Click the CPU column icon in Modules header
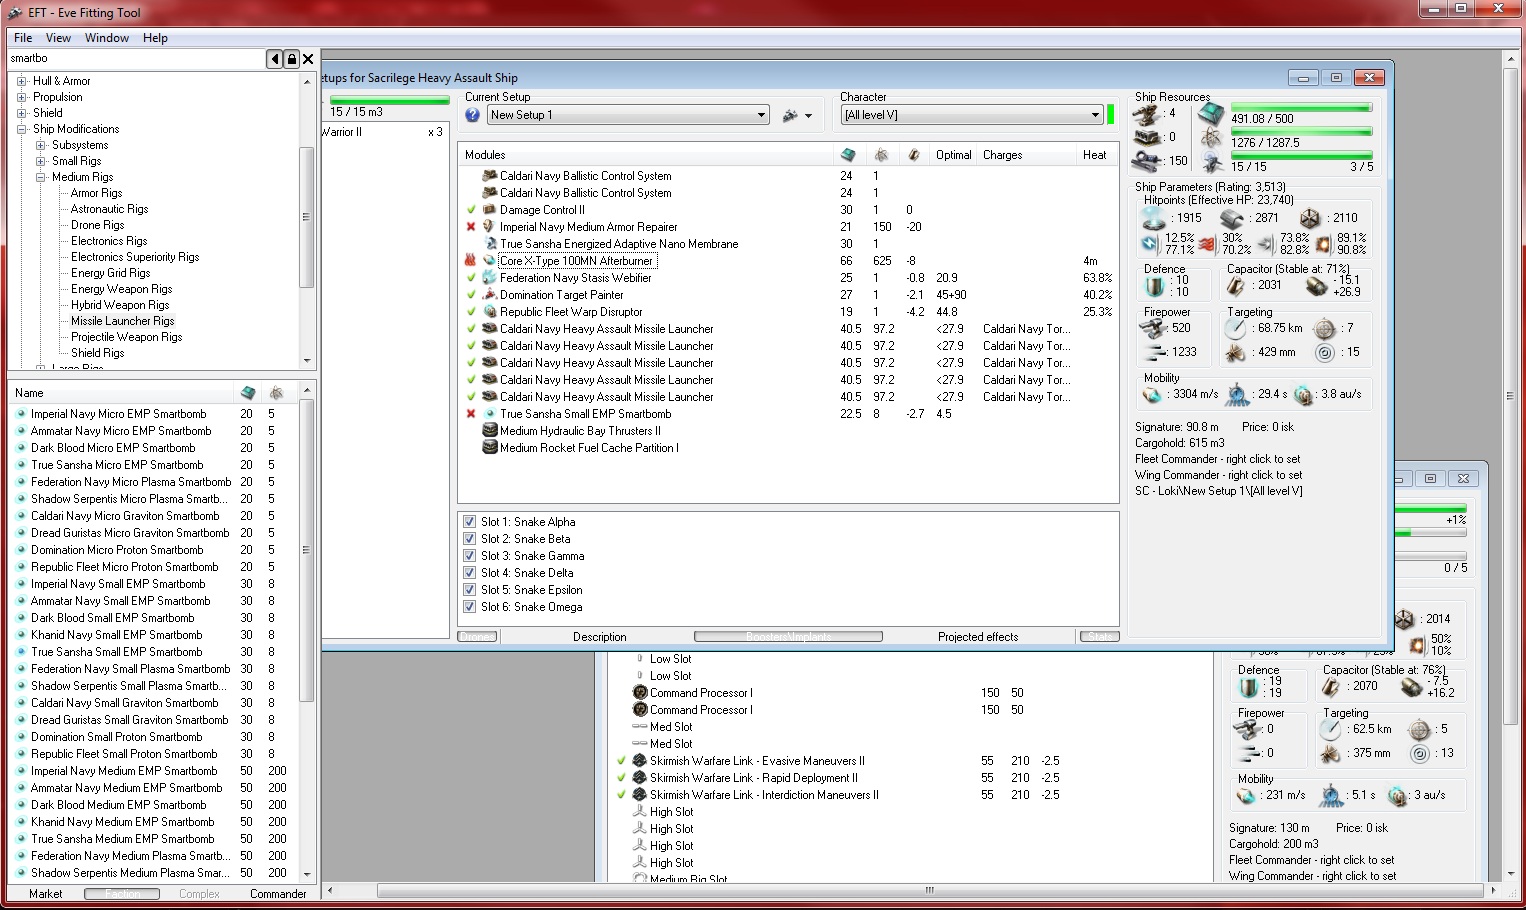The height and width of the screenshot is (910, 1526). pyautogui.click(x=848, y=155)
